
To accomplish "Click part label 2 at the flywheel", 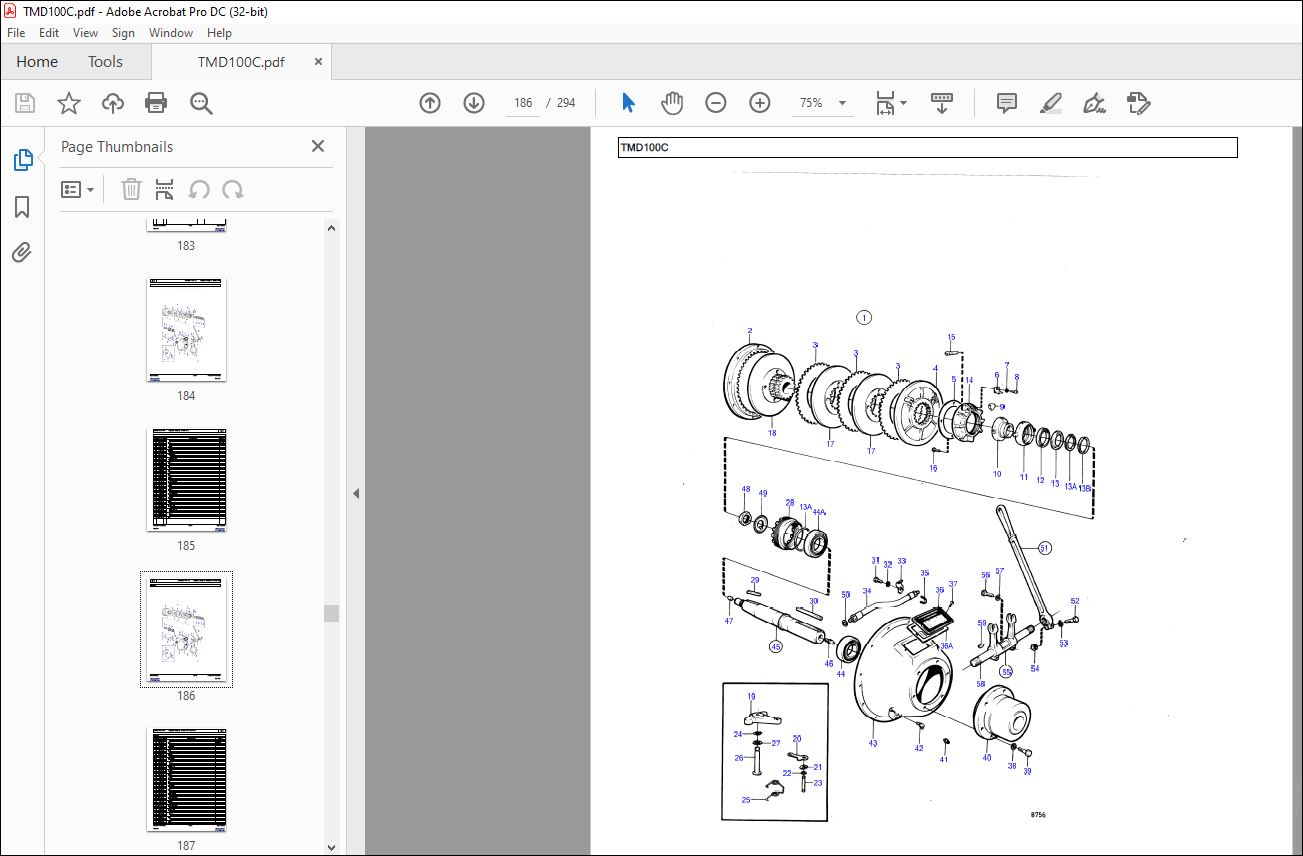I will 749,331.
